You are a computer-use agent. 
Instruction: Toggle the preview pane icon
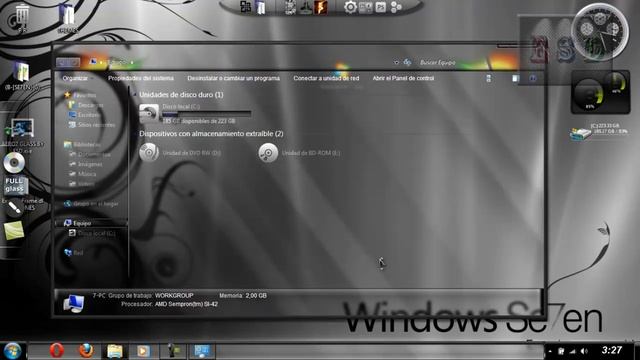[516, 78]
